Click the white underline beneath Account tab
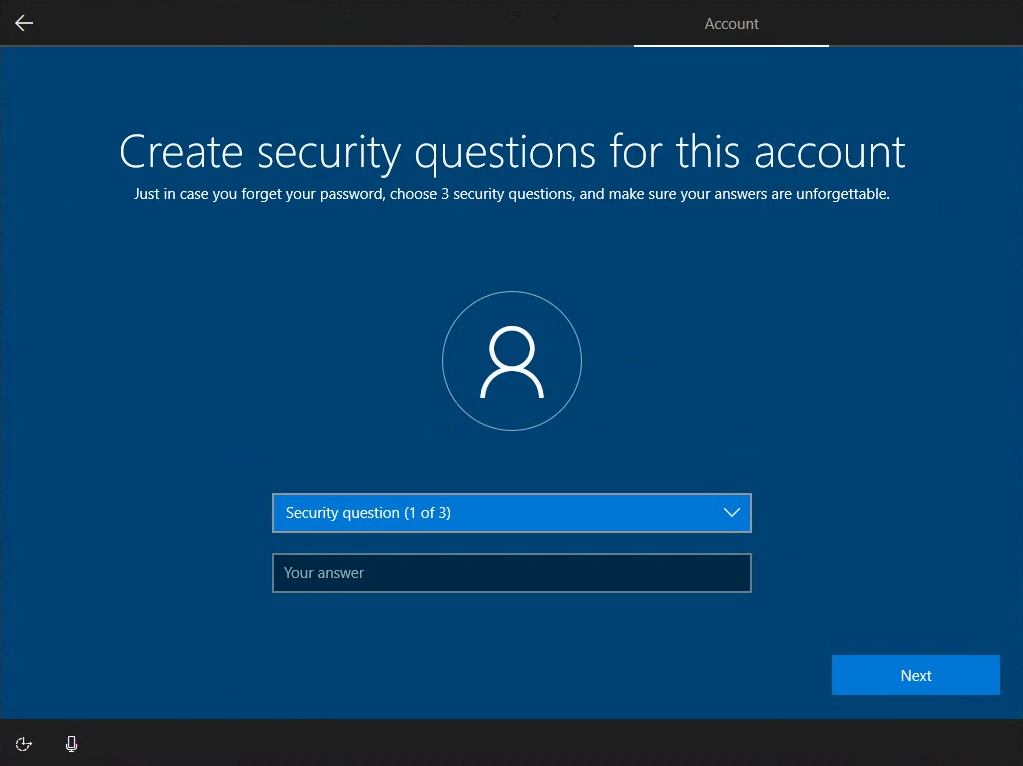 (731, 46)
